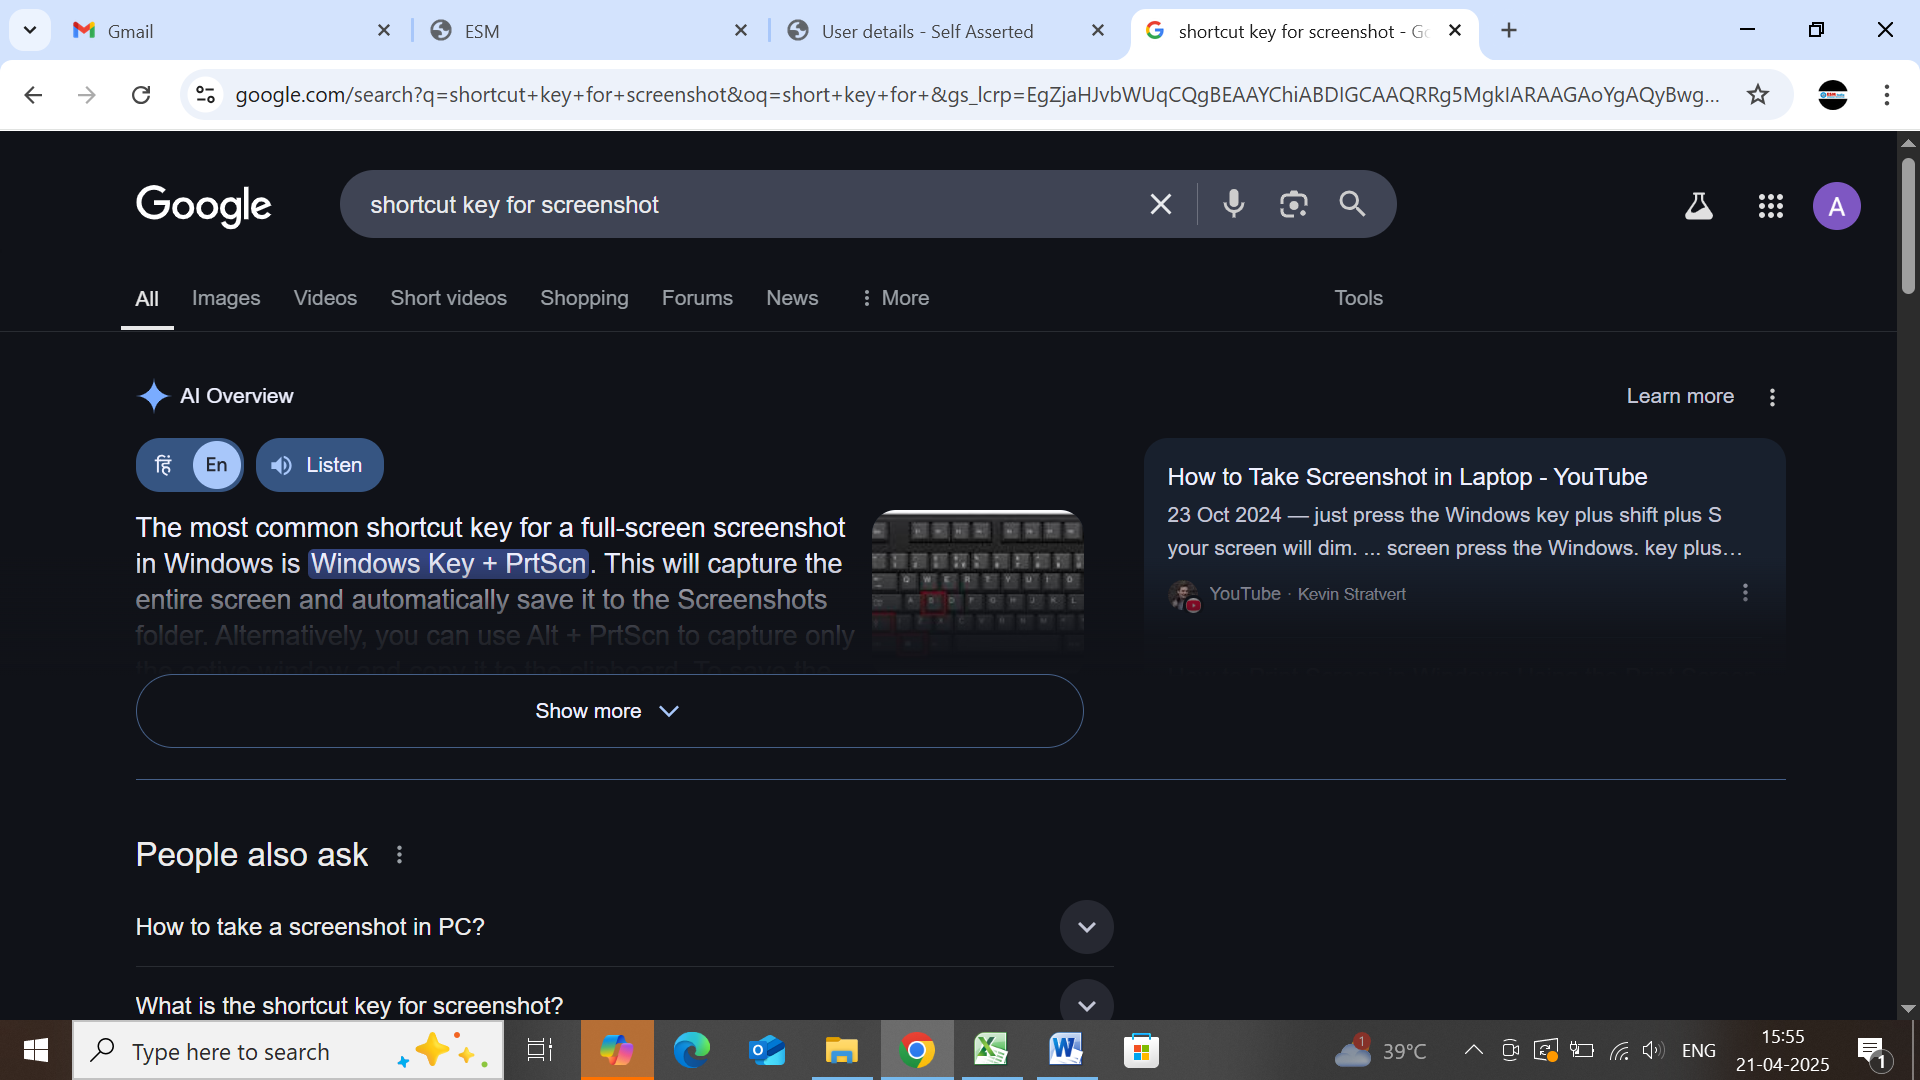Reload the current page
Viewport: 1920px width, 1080px height.
[x=141, y=95]
